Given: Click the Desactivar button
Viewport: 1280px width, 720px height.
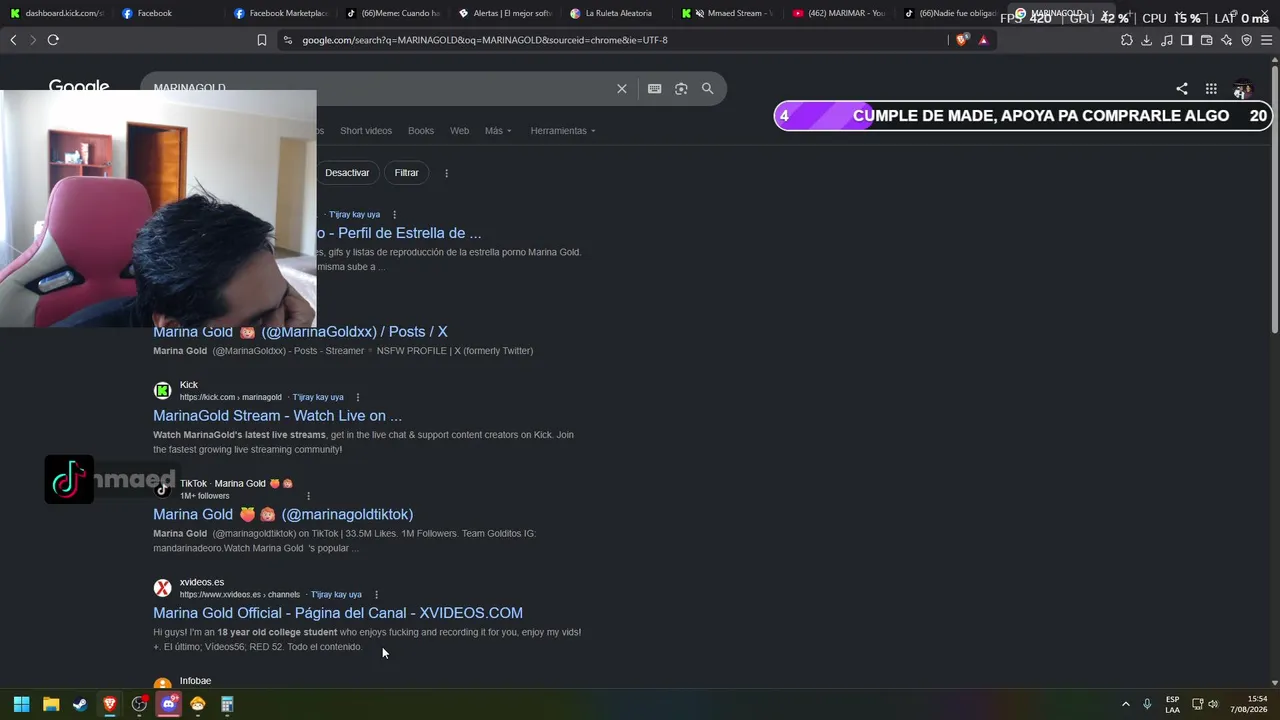Looking at the screenshot, I should [347, 173].
